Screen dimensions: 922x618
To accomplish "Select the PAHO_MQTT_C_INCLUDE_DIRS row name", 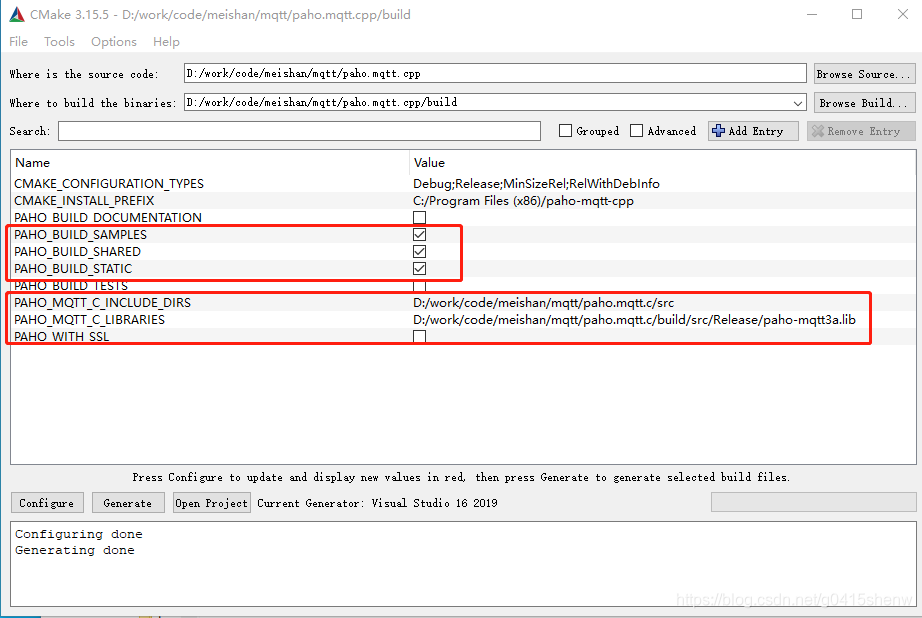I will 102,303.
